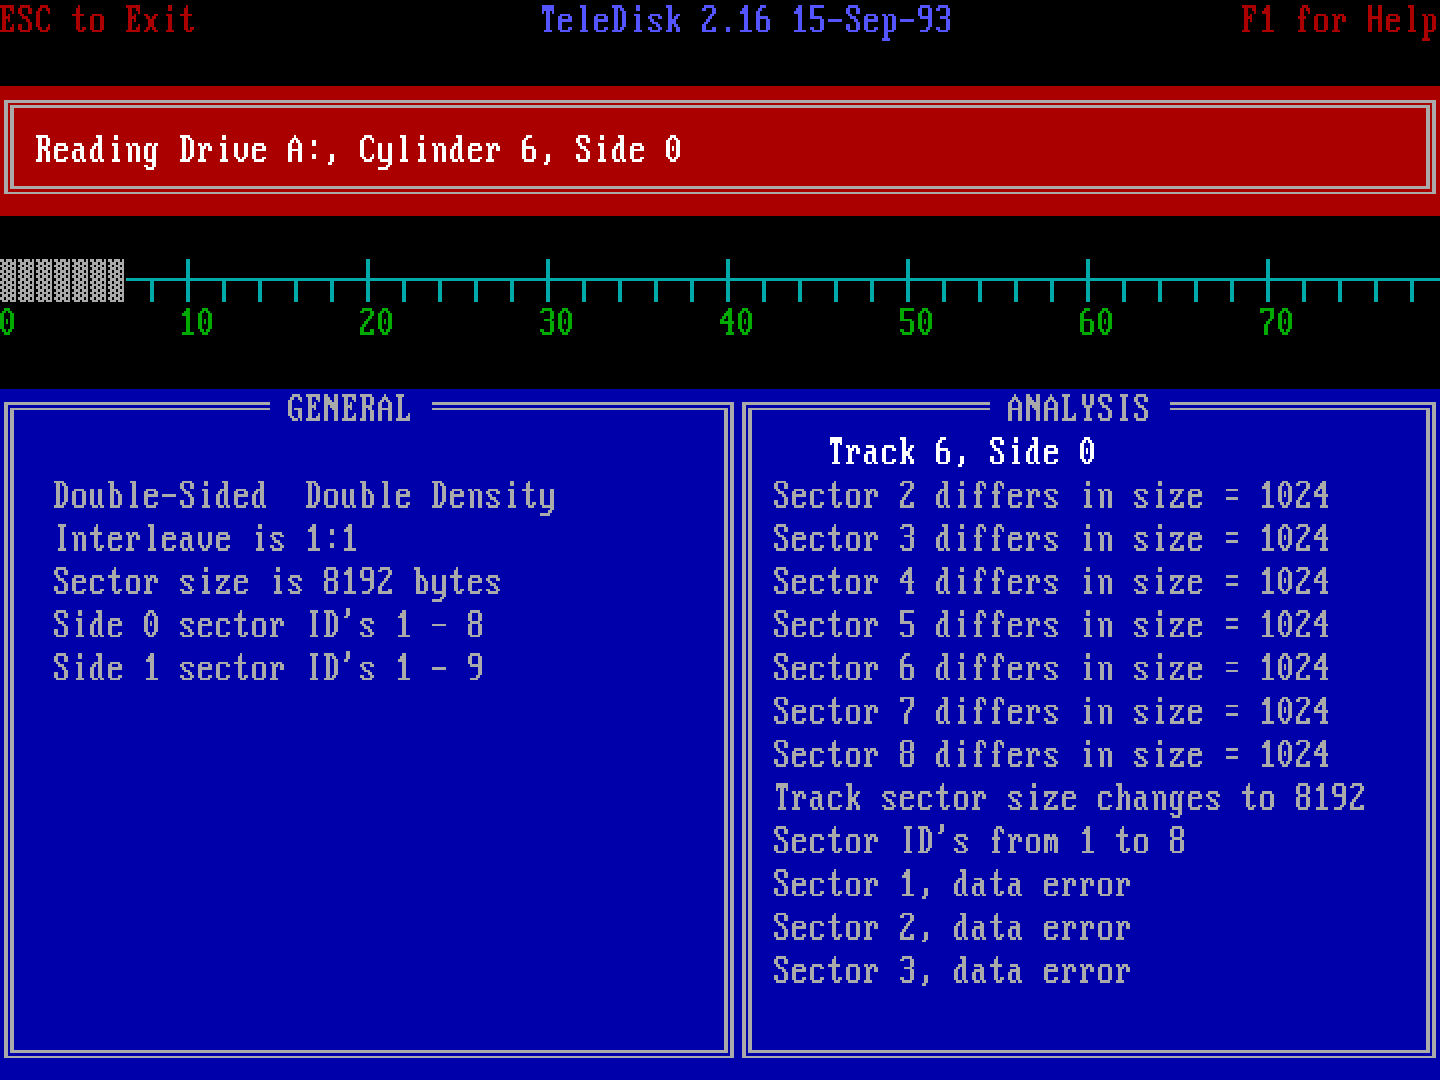Select 'Sector 4 differs in size = 1024'

coord(1051,582)
